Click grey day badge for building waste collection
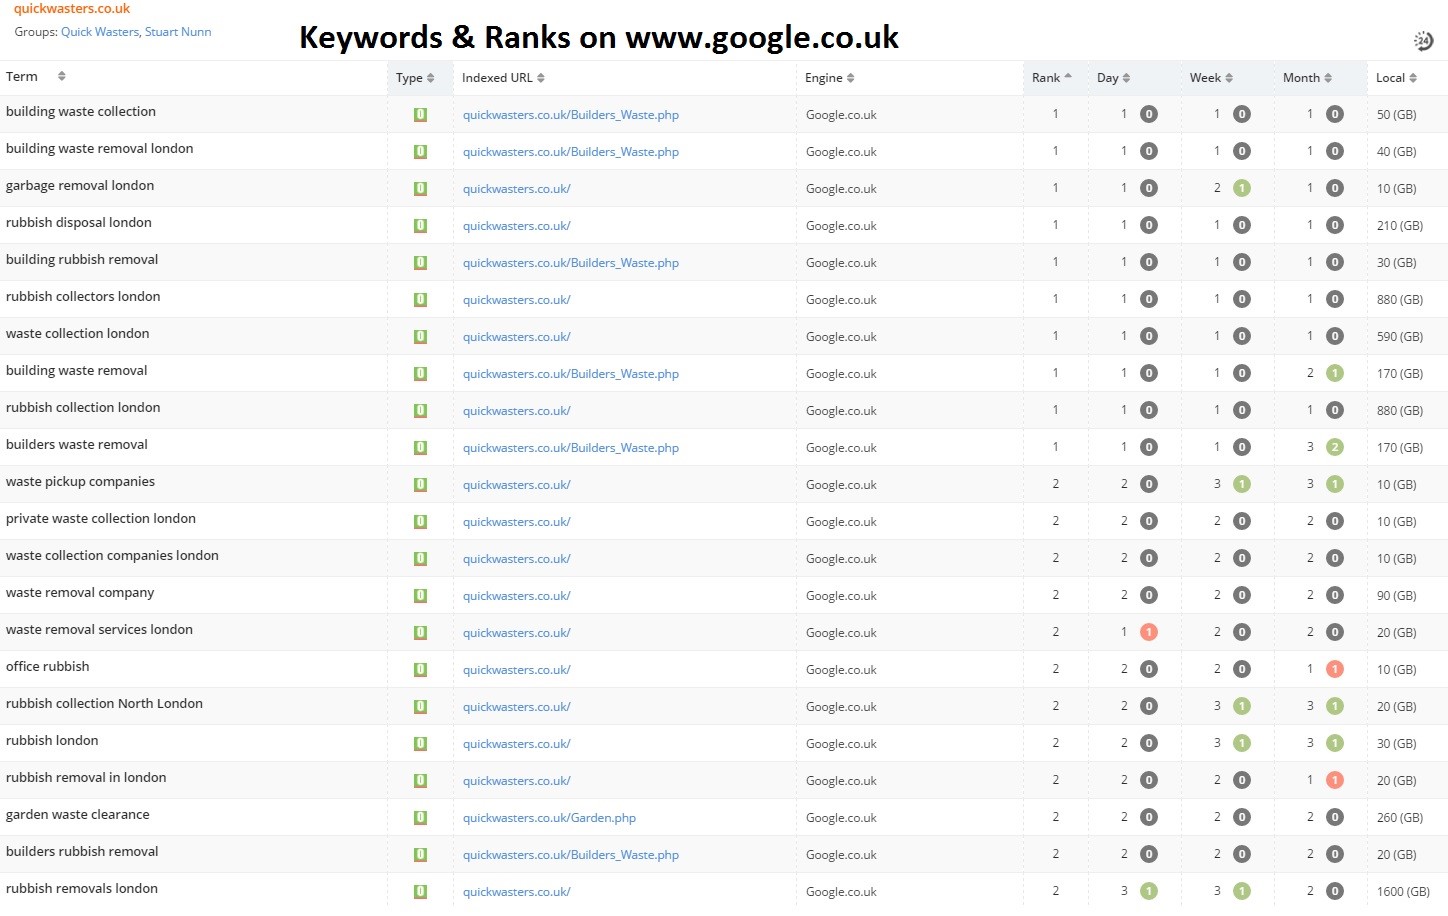Screen dimensions: 1448x916 pos(1149,114)
